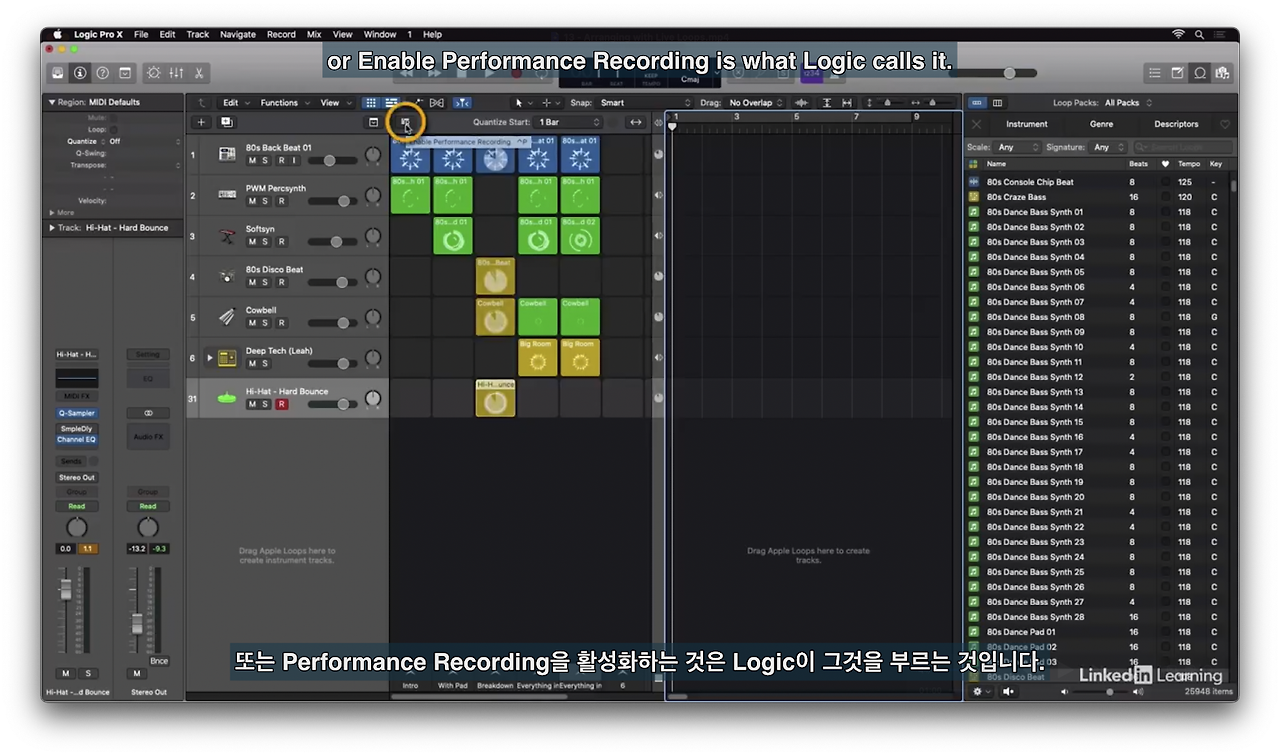Viewport: 1280px width, 756px height.
Task: Toggle the Inspector button
Action: (x=80, y=73)
